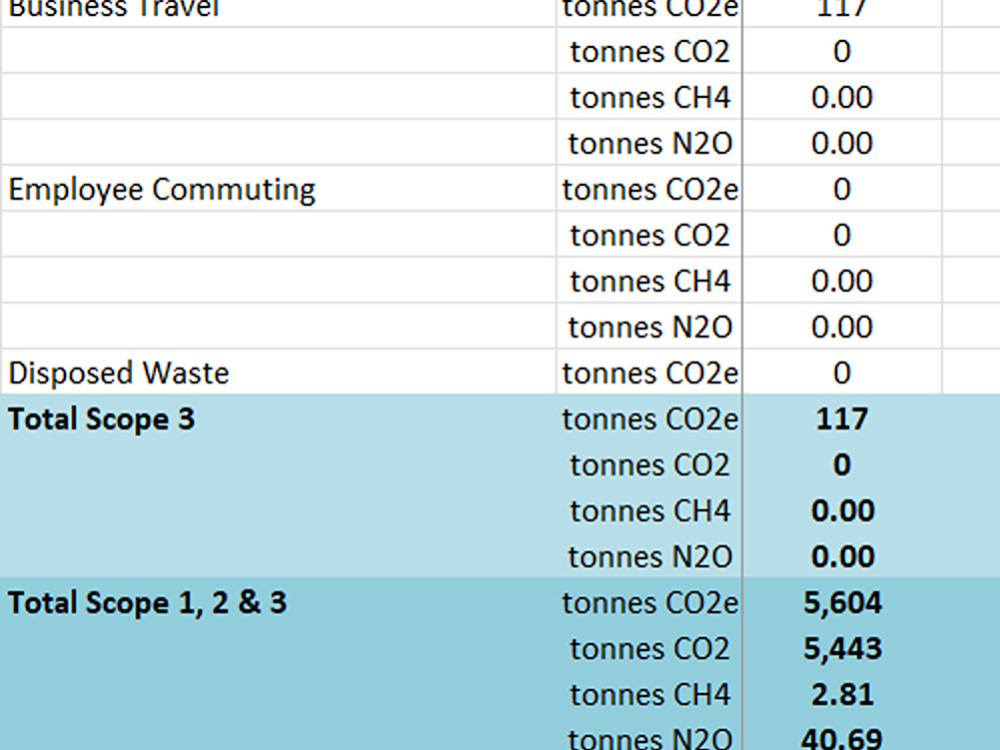Click 'tonnes CH4' unit under Employee Commuting
This screenshot has width=1000, height=750.
pos(649,281)
